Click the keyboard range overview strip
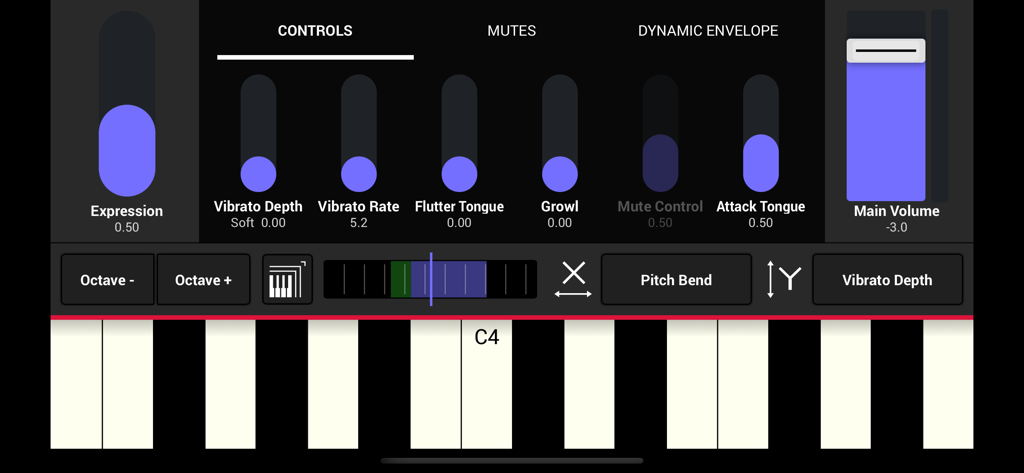 pyautogui.click(x=430, y=279)
